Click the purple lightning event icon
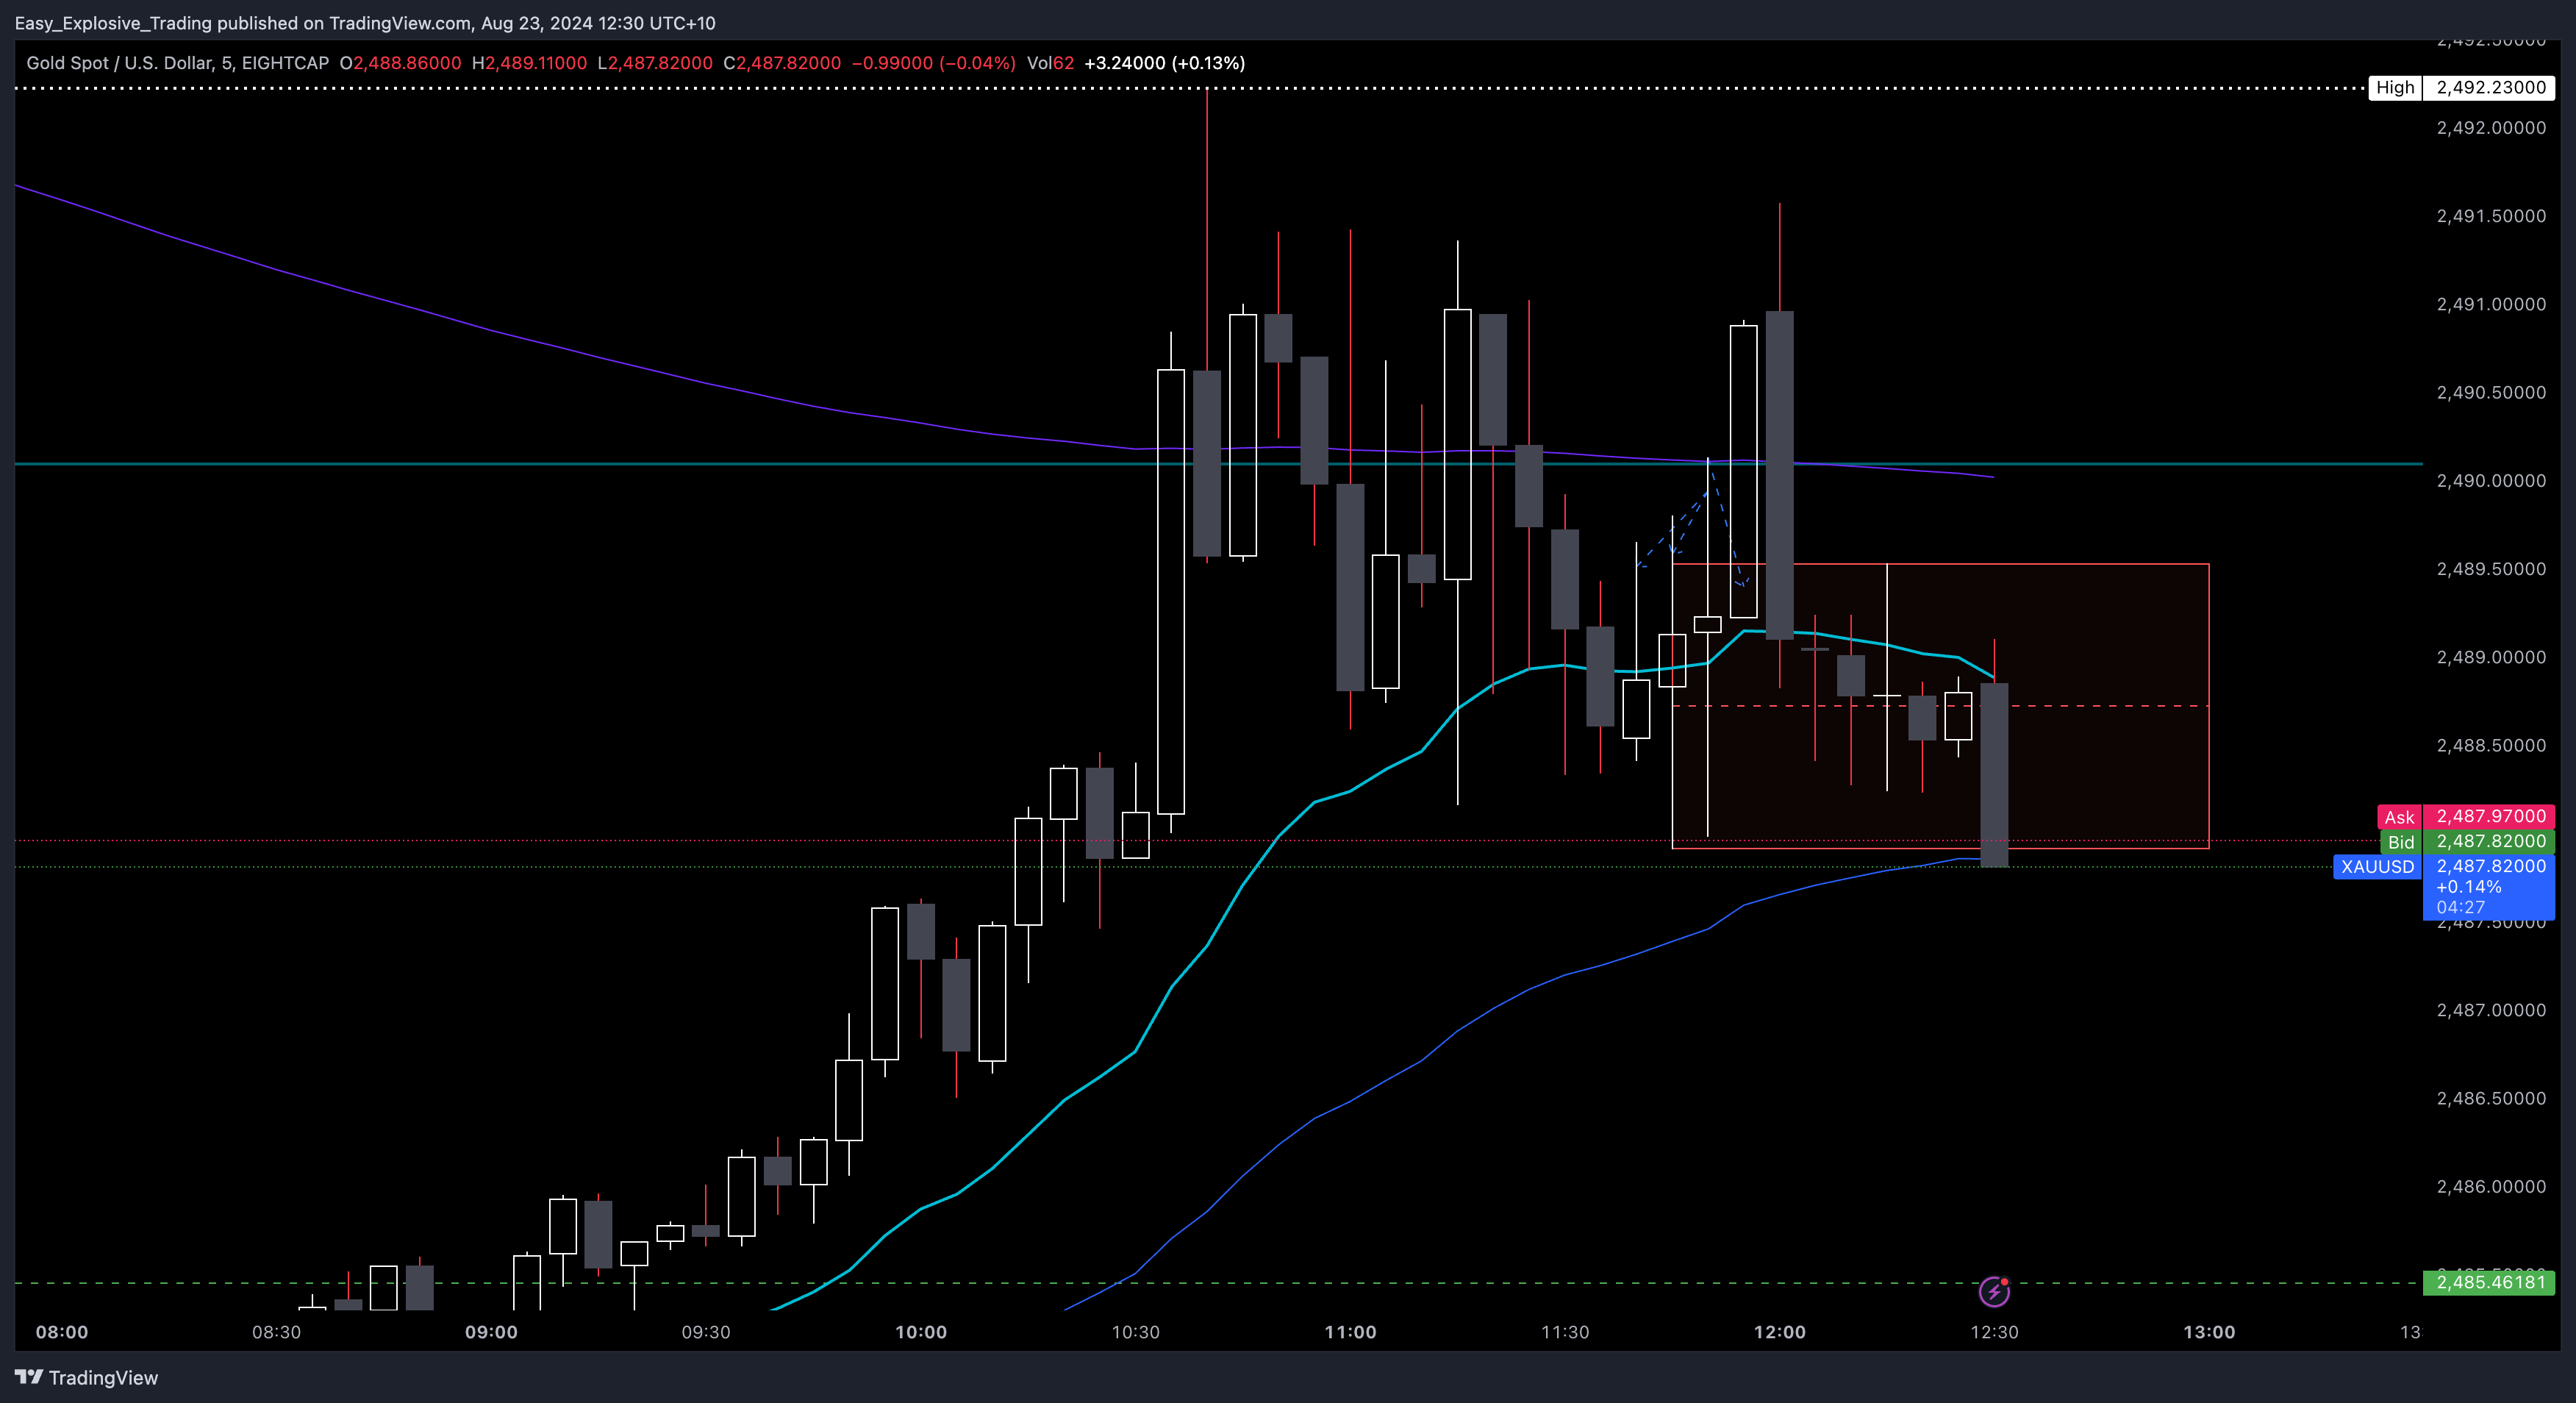The height and width of the screenshot is (1403, 2576). click(x=1994, y=1291)
